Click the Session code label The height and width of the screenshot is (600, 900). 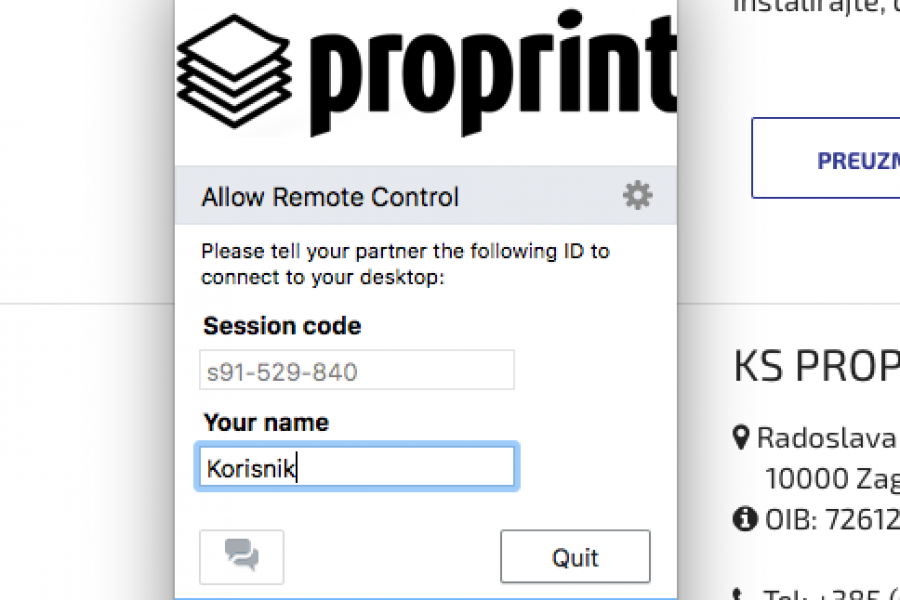click(x=282, y=326)
